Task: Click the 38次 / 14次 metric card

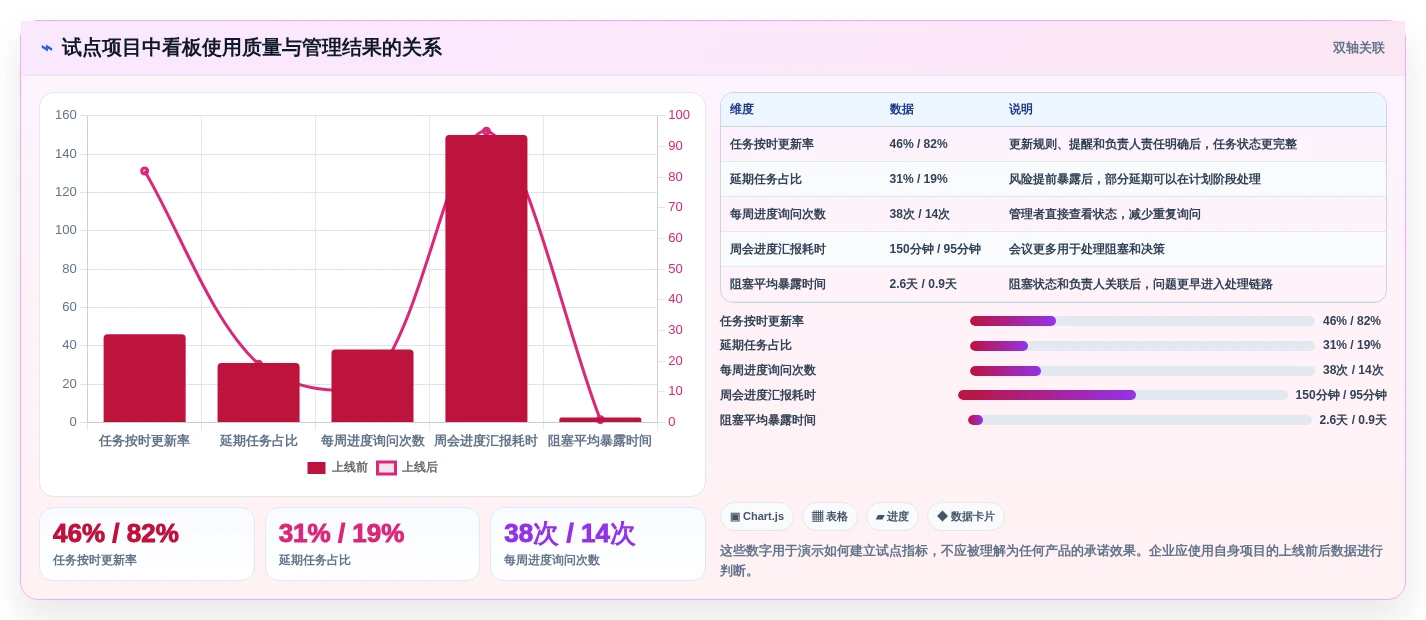Action: coord(598,544)
